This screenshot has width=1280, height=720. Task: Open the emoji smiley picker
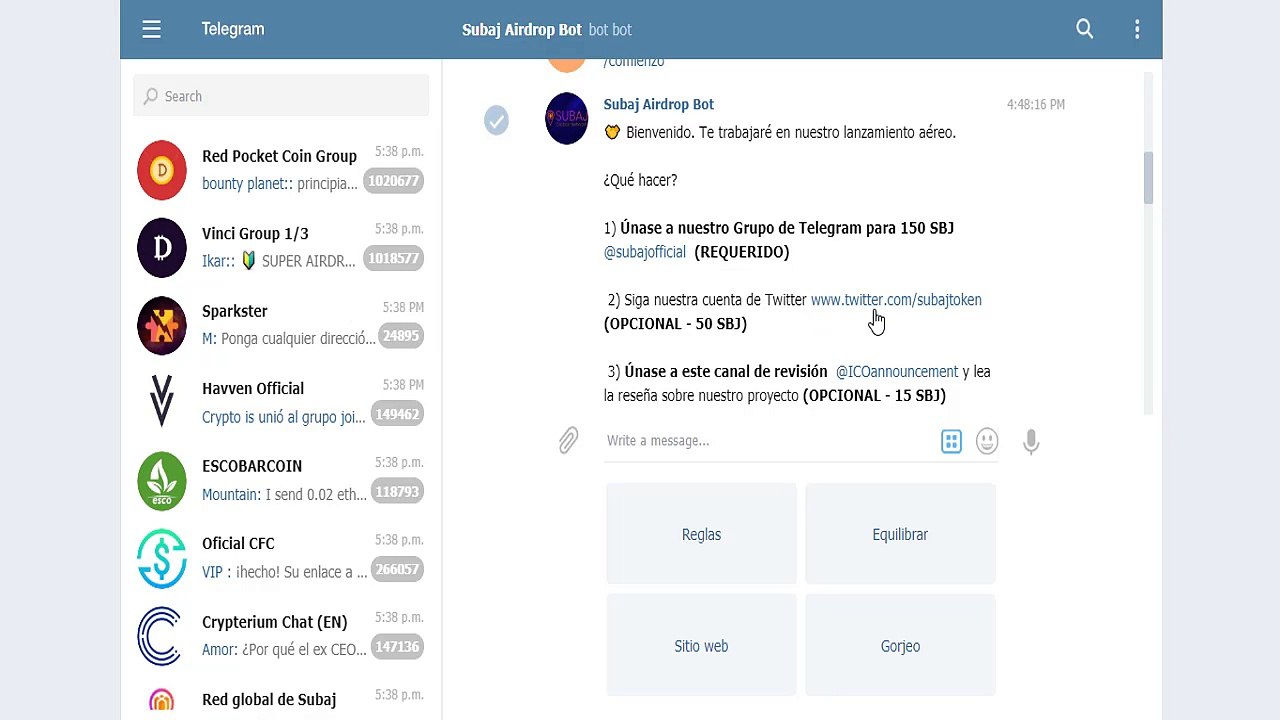click(987, 441)
